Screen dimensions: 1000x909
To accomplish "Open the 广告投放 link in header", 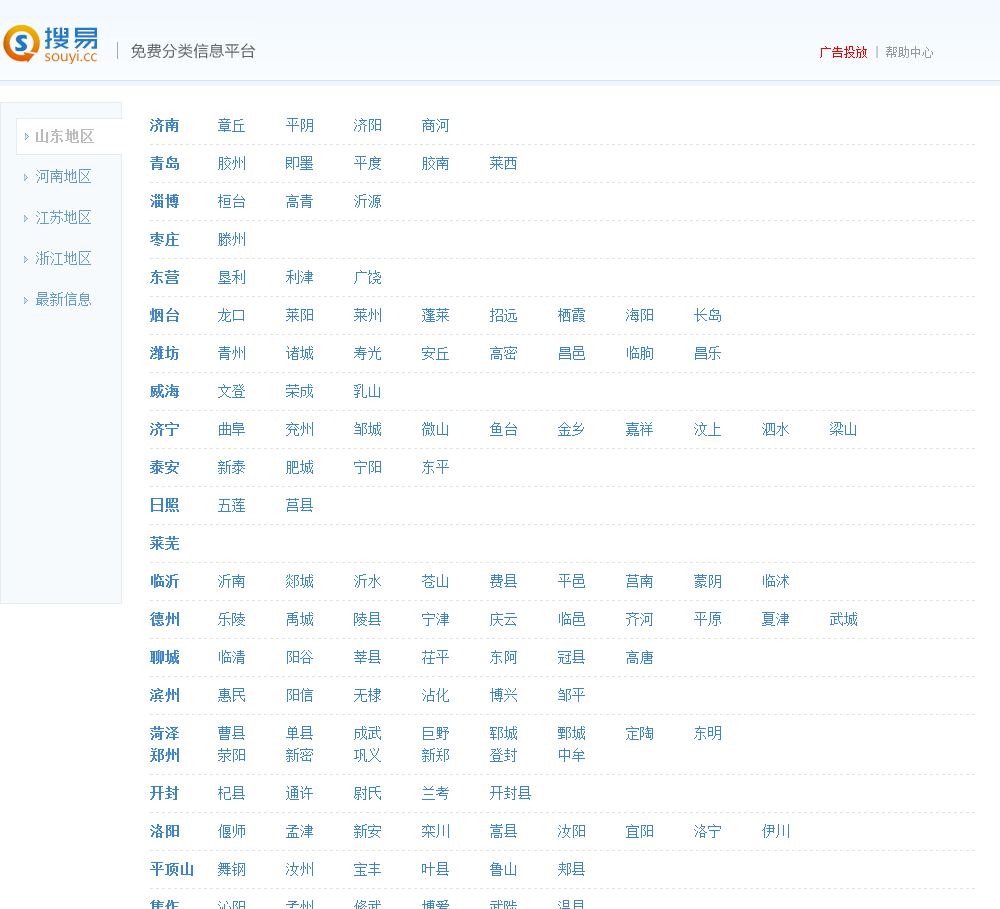I will [x=843, y=52].
